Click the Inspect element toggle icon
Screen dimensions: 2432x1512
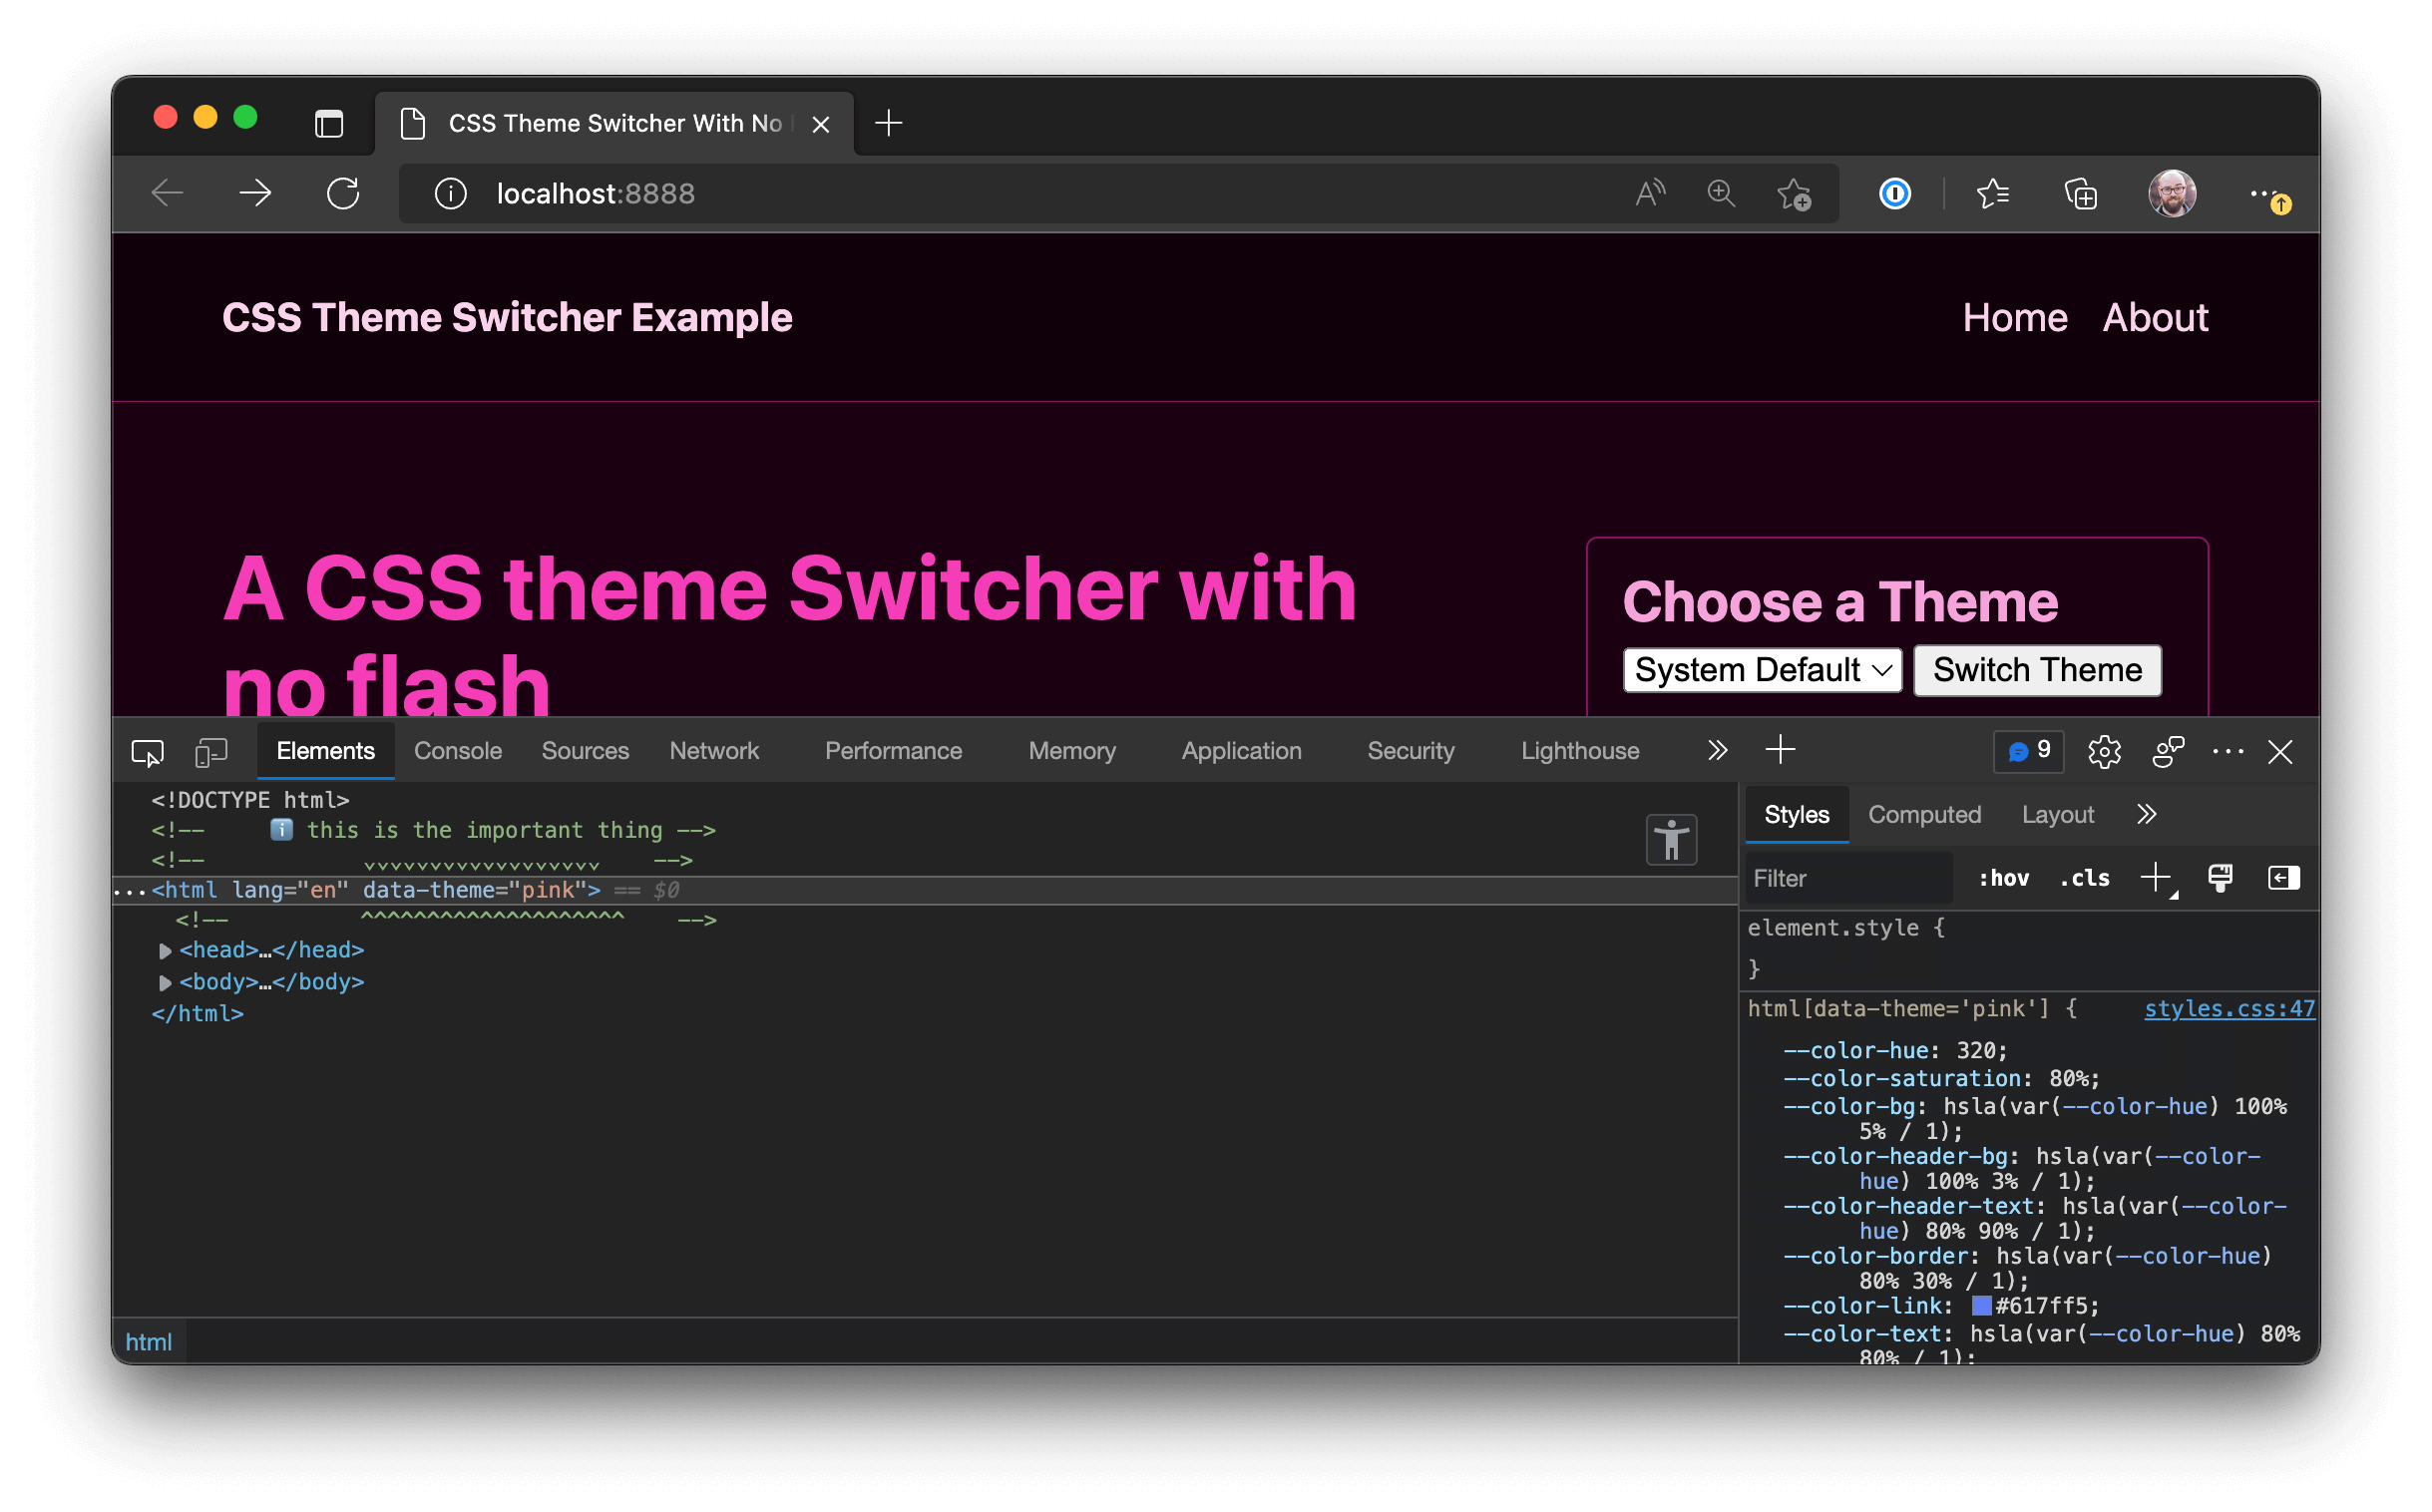[148, 753]
